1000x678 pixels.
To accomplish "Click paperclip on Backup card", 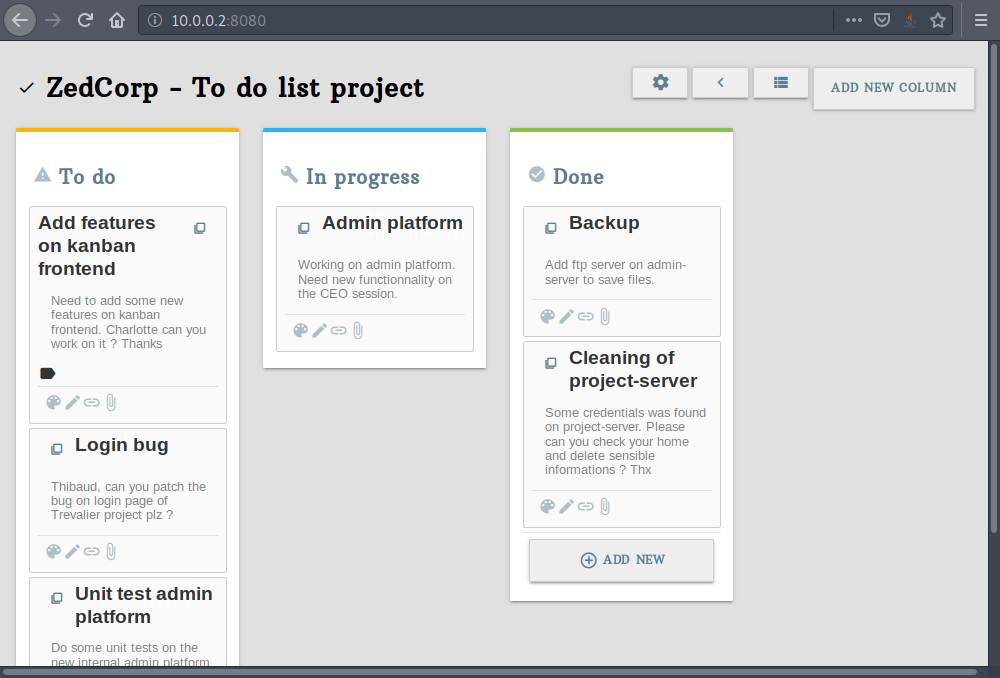I will coord(605,316).
